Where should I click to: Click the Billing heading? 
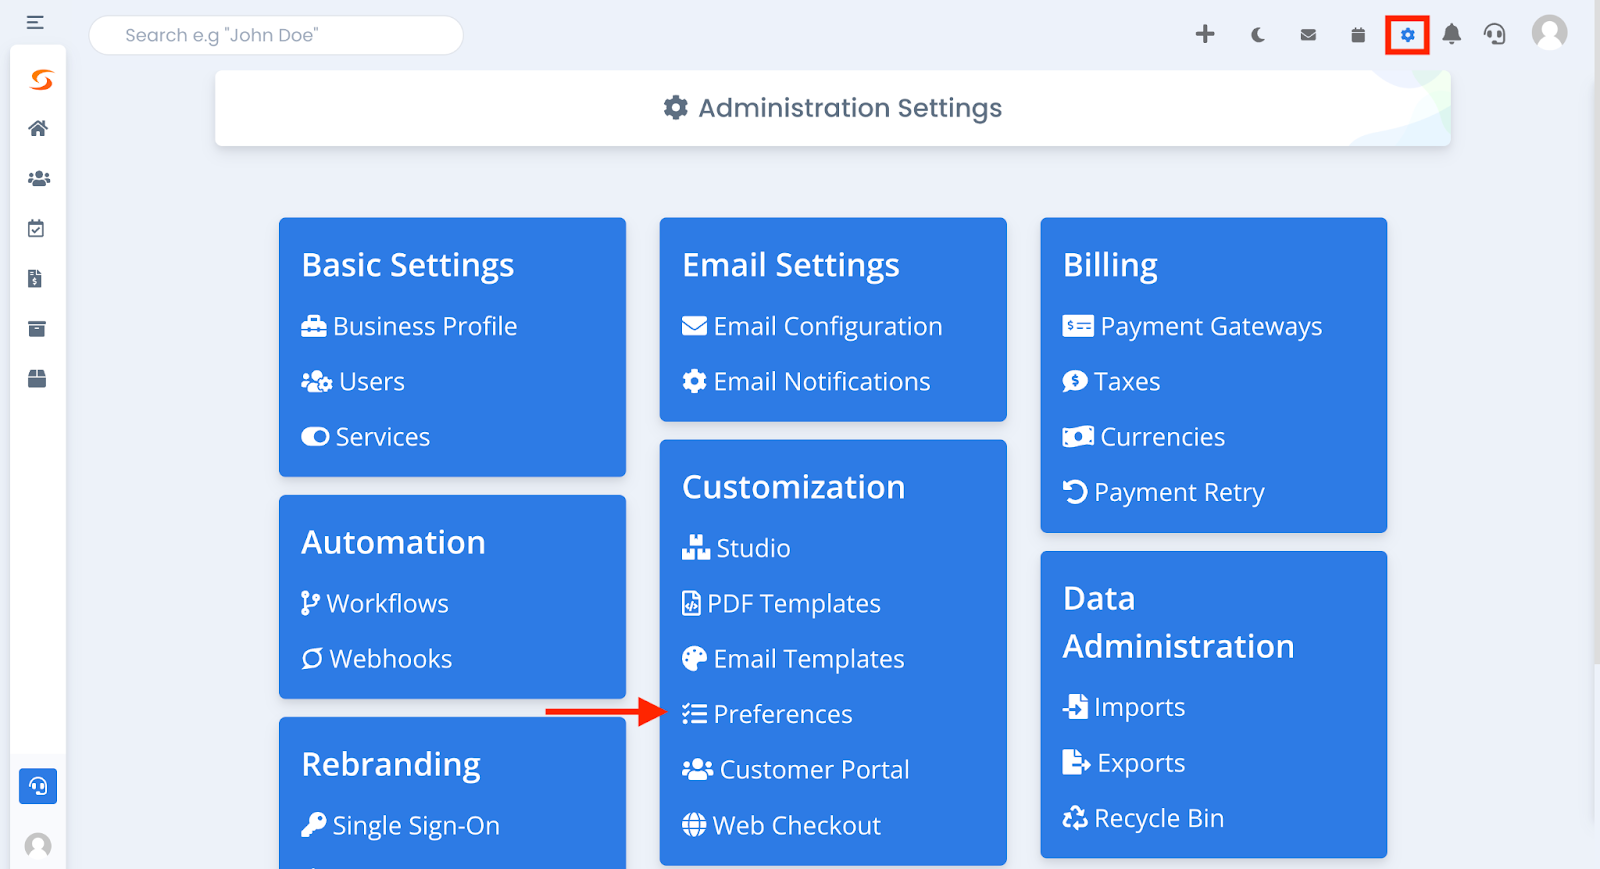tap(1110, 265)
